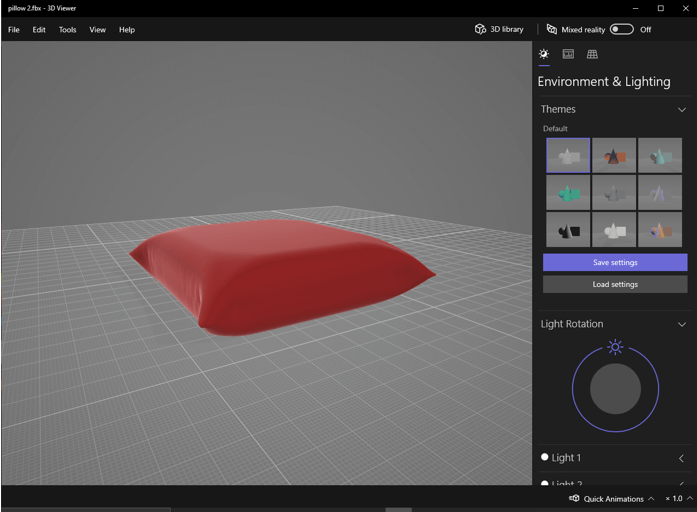Open the File menu
The height and width of the screenshot is (512, 697).
(14, 30)
